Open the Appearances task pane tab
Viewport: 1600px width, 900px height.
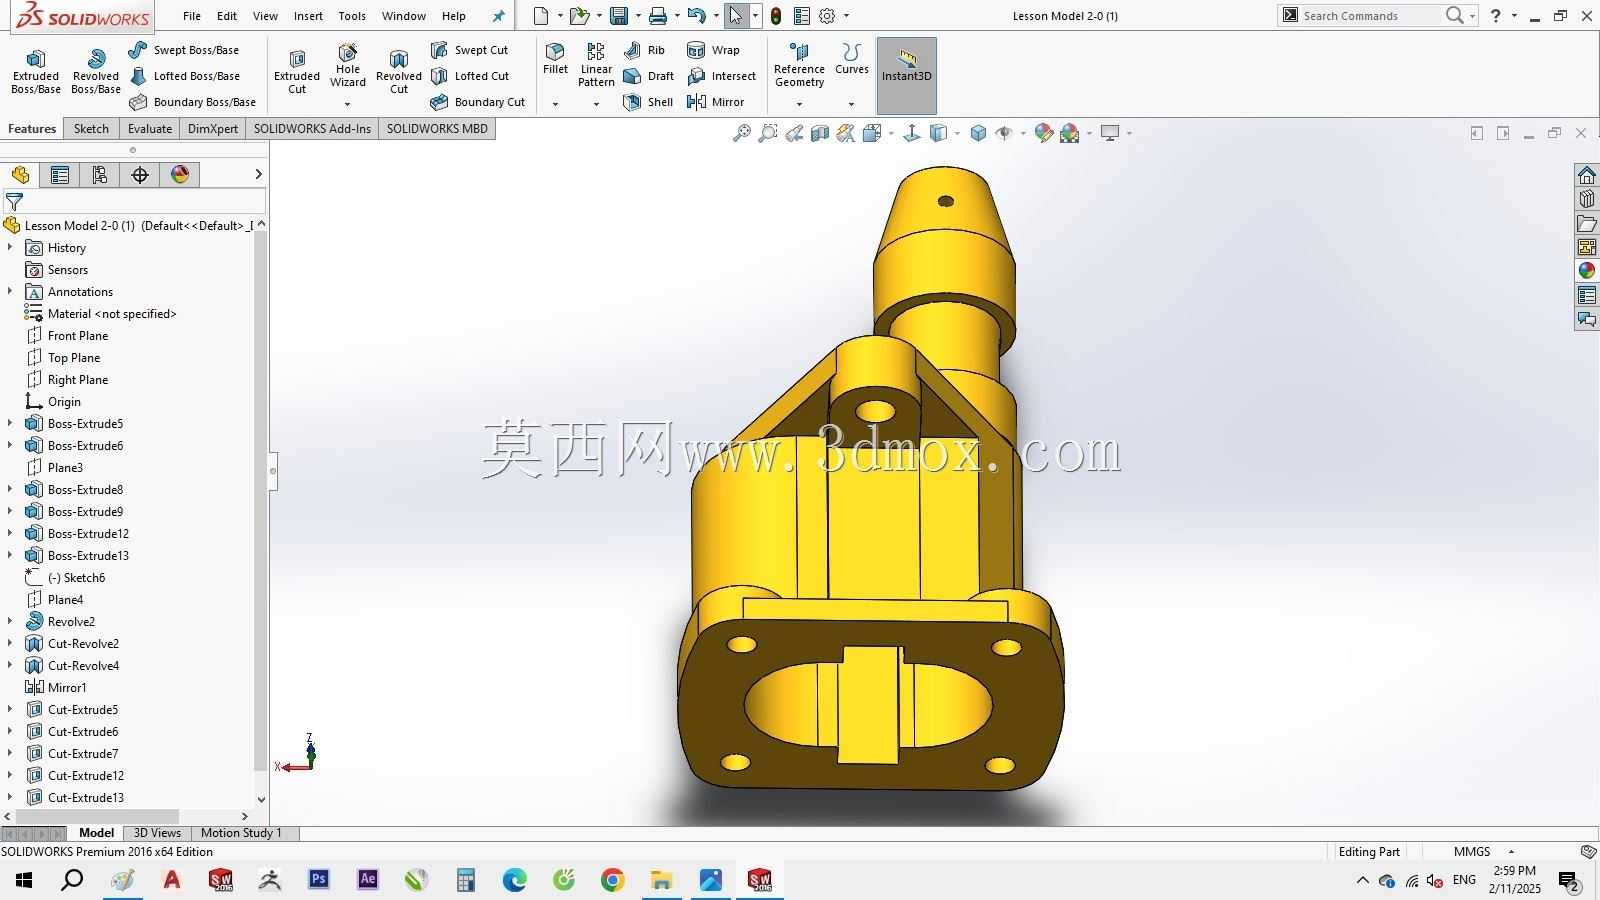[x=1587, y=271]
